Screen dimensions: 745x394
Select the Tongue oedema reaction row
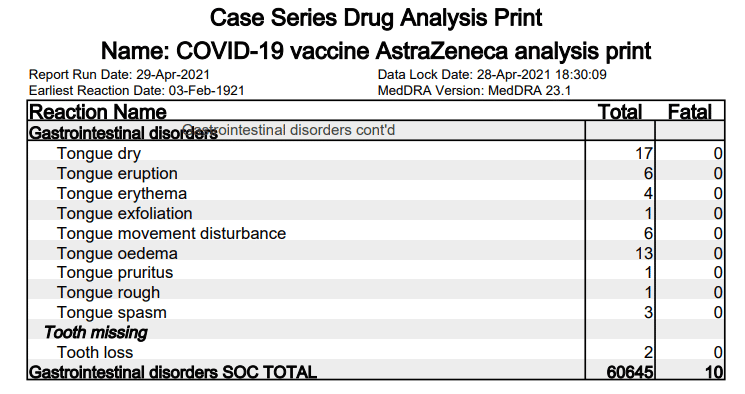(x=376, y=253)
